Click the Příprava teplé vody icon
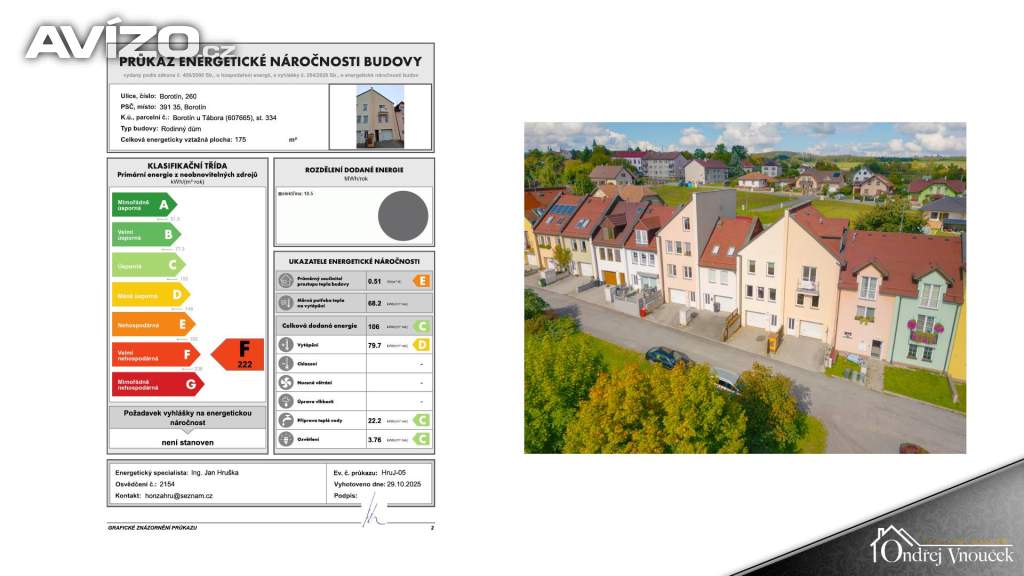This screenshot has height=576, width=1024. coord(285,420)
